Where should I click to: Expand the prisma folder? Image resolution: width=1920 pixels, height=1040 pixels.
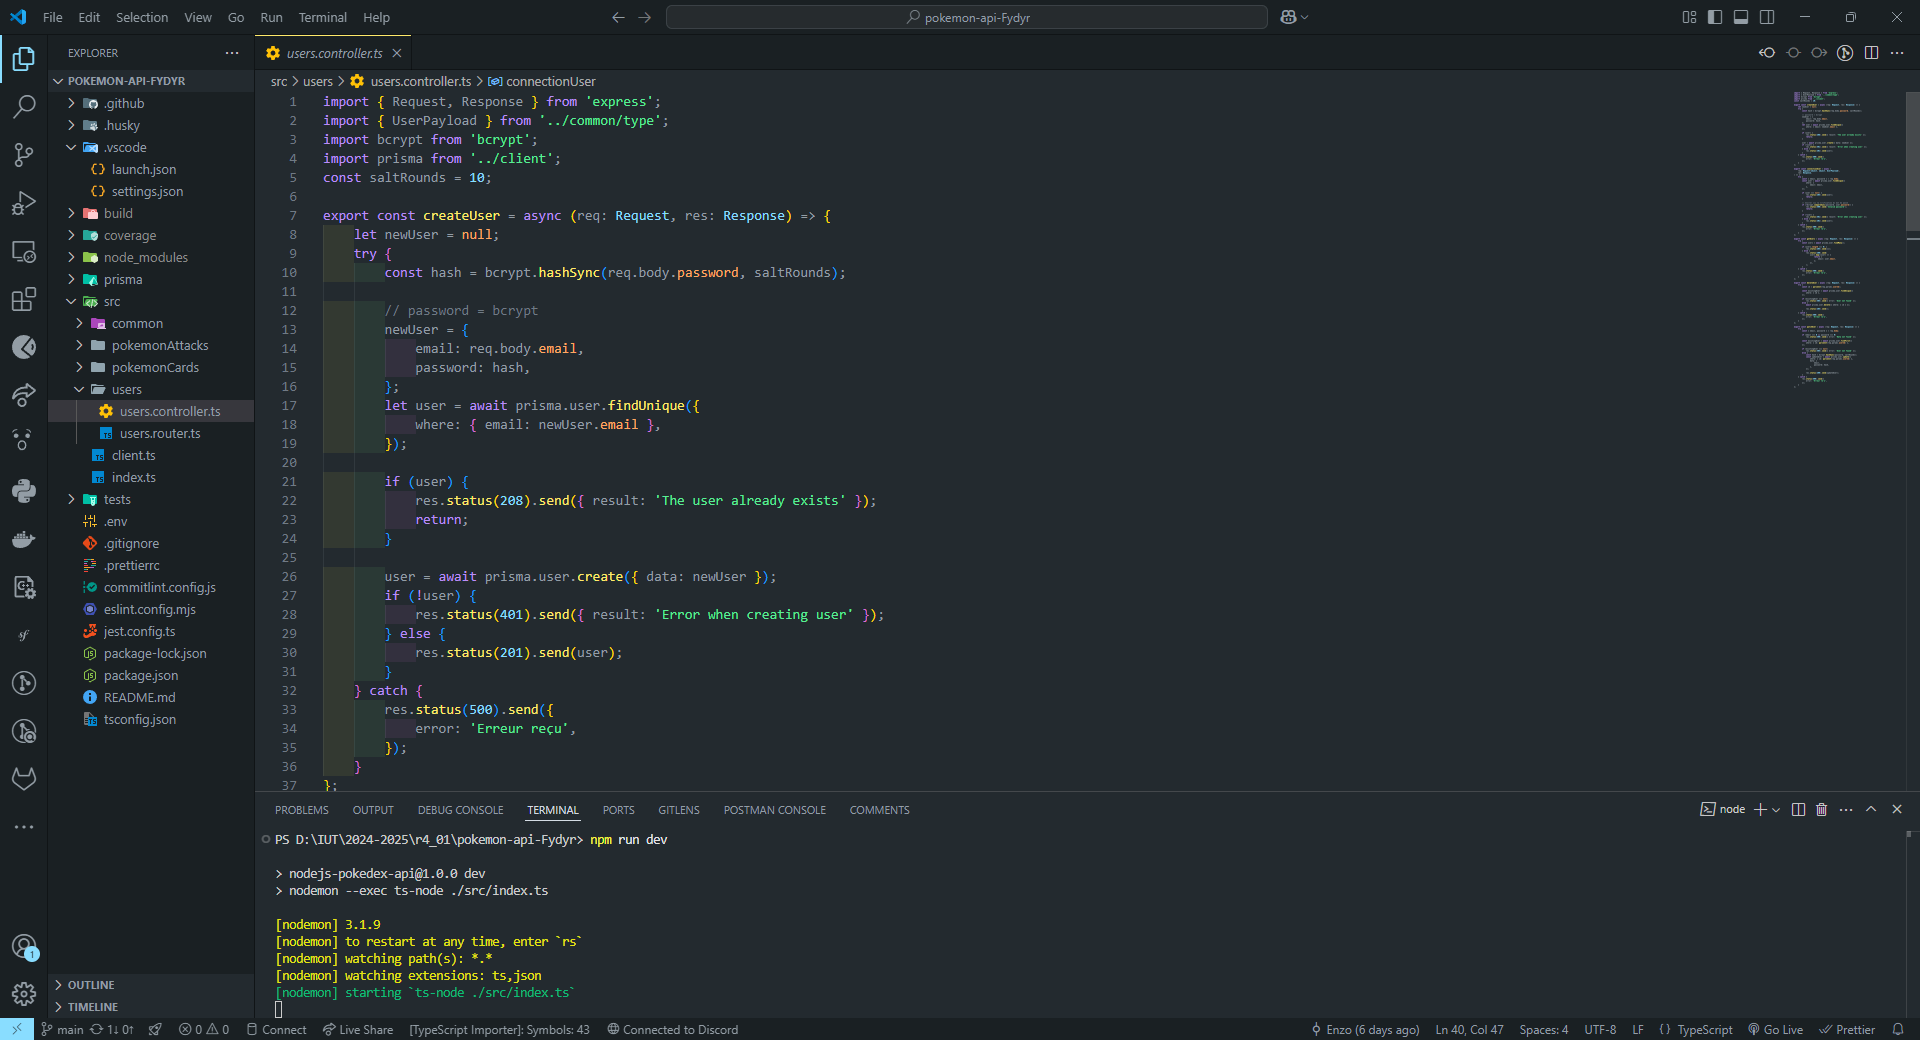point(123,280)
